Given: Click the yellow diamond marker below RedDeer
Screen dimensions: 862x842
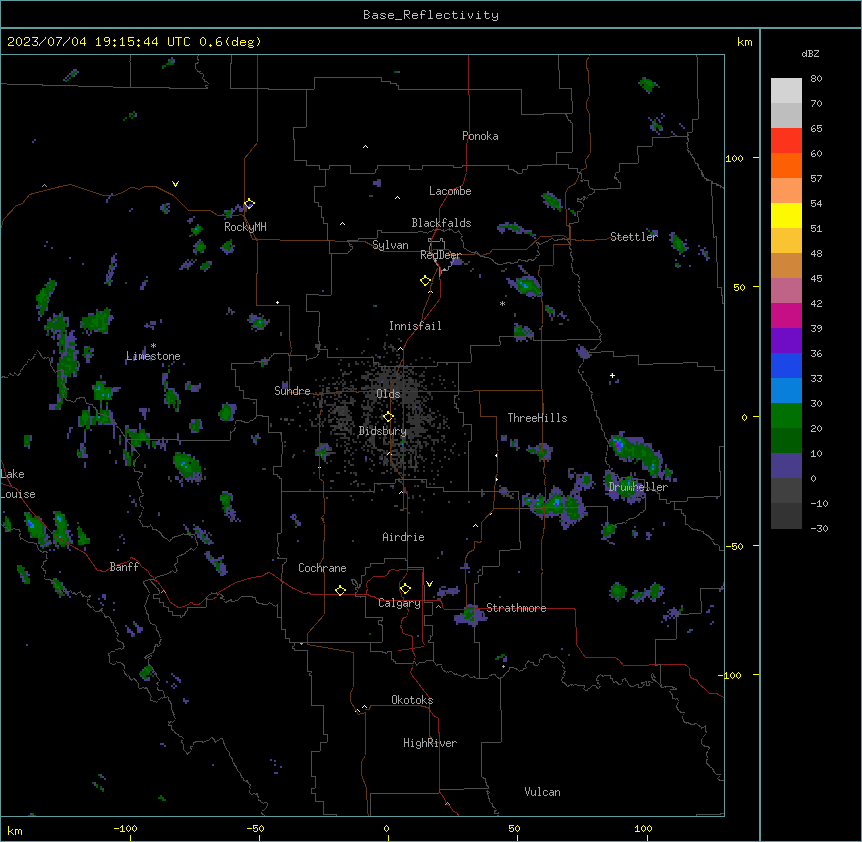Looking at the screenshot, I should click(x=425, y=280).
